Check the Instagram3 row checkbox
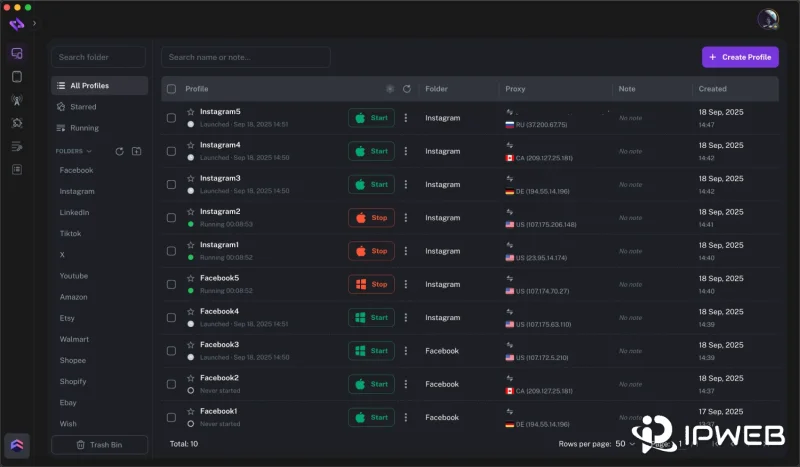 coord(171,184)
